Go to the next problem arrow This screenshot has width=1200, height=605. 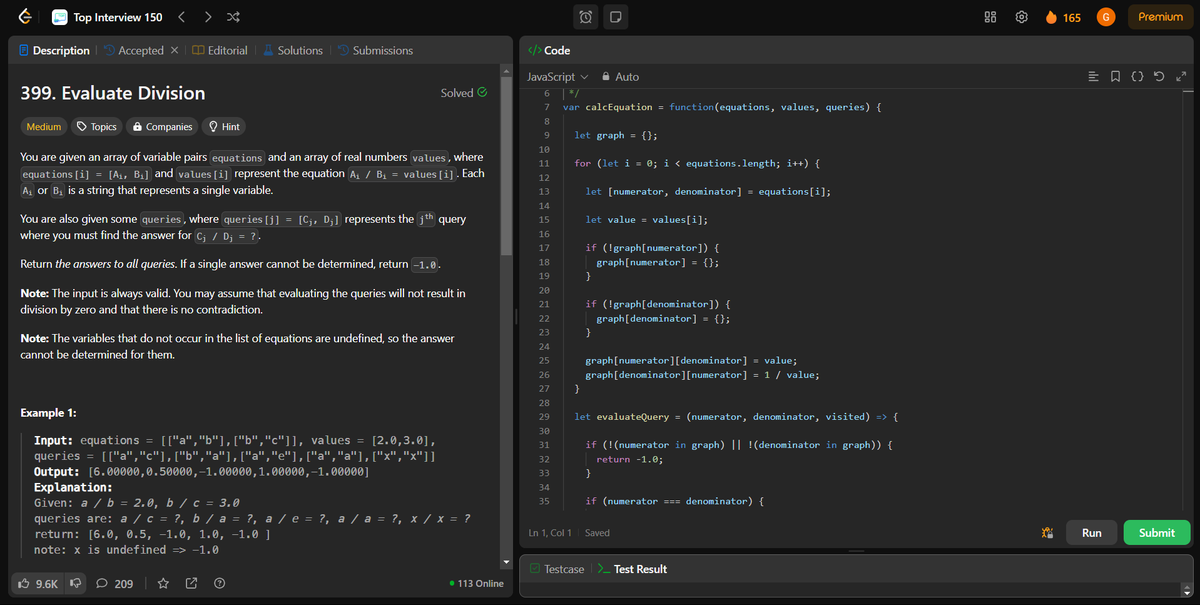[210, 17]
